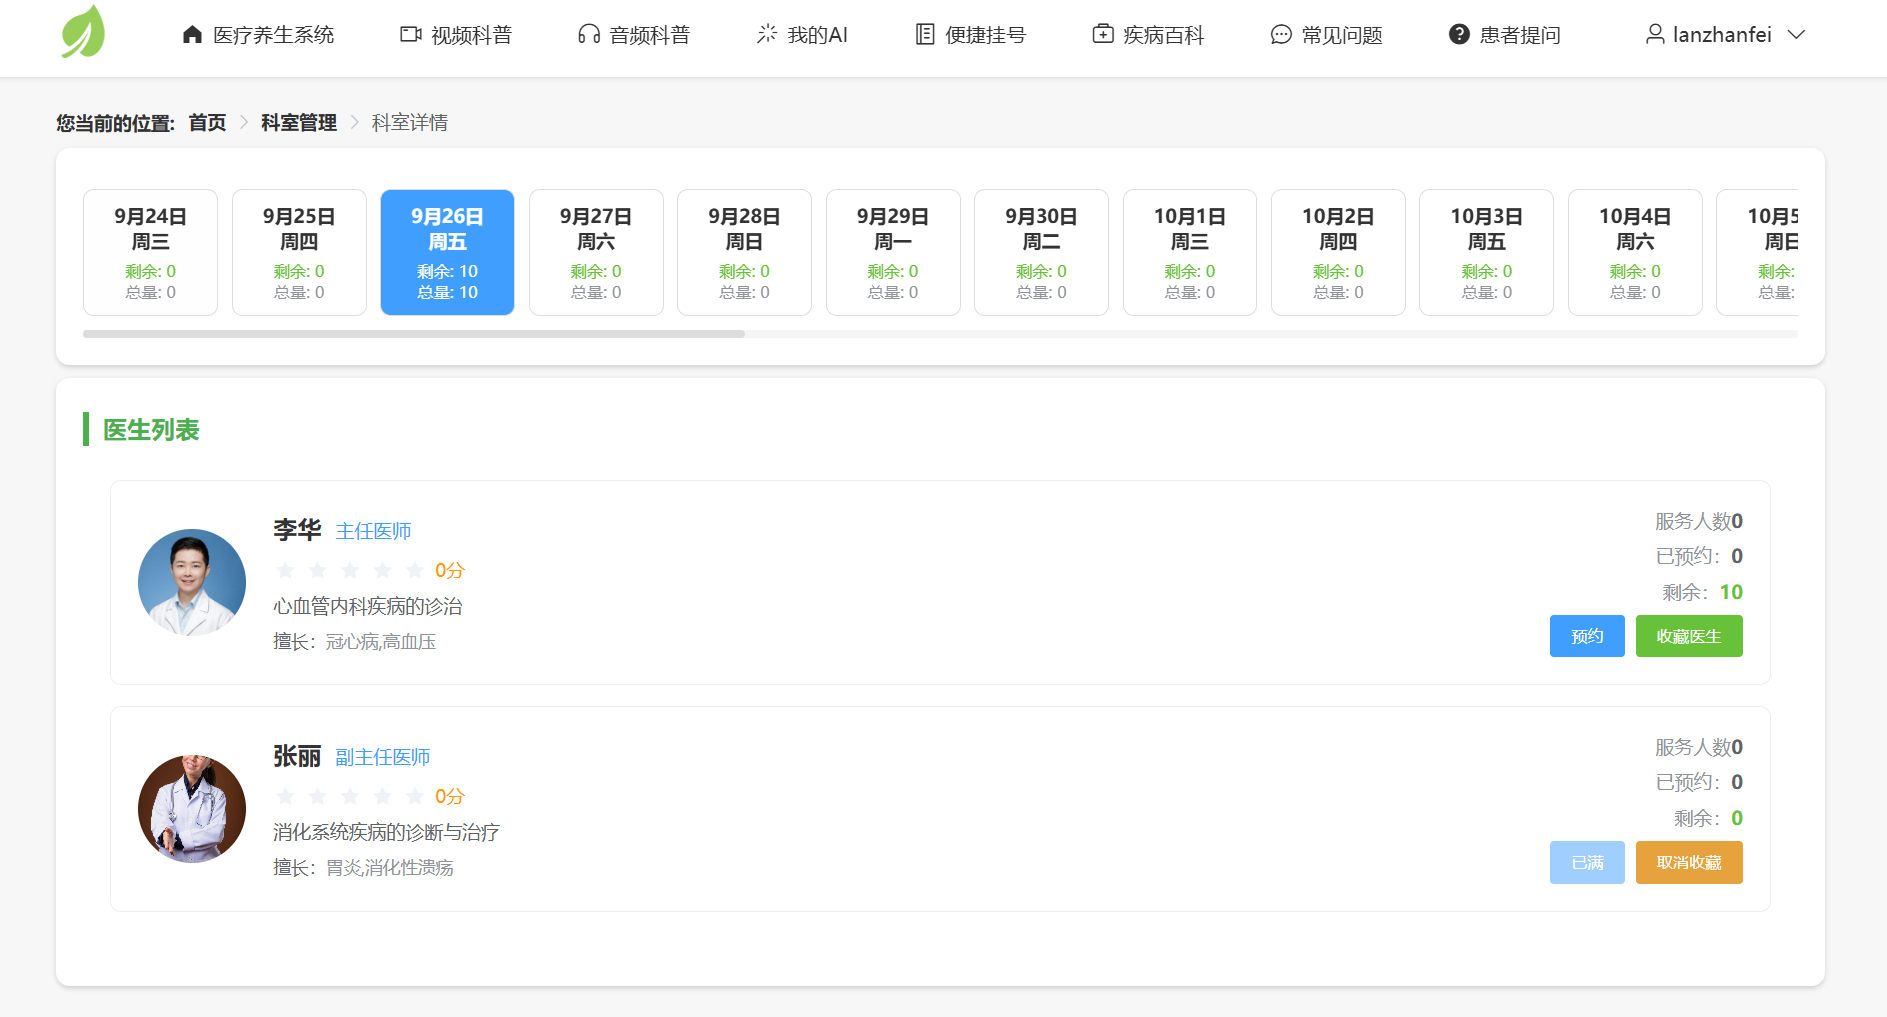Click the user avatar icon beside lanzhanfei
The width and height of the screenshot is (1887, 1017).
(1655, 35)
